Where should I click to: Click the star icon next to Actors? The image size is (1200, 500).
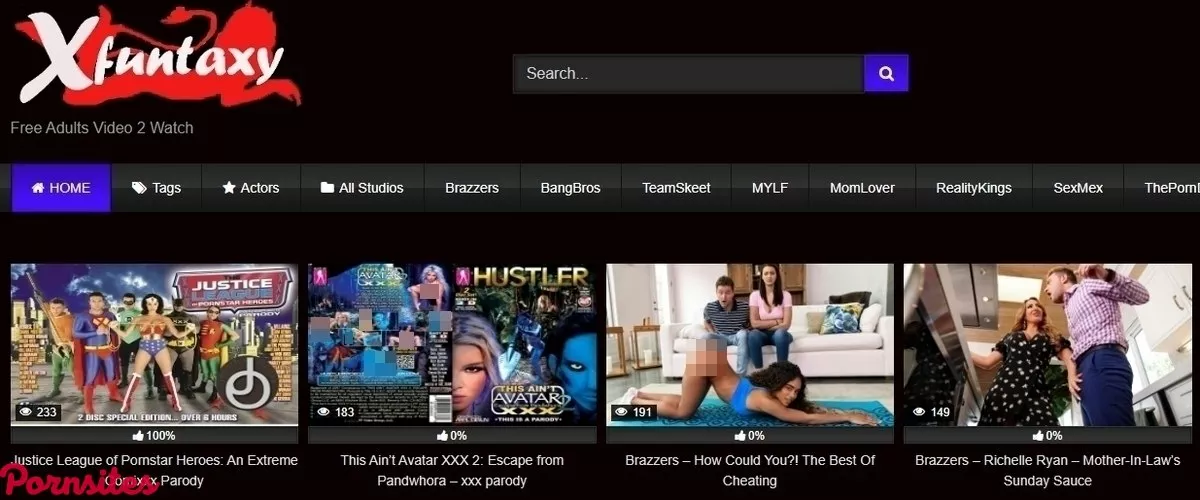coord(229,188)
